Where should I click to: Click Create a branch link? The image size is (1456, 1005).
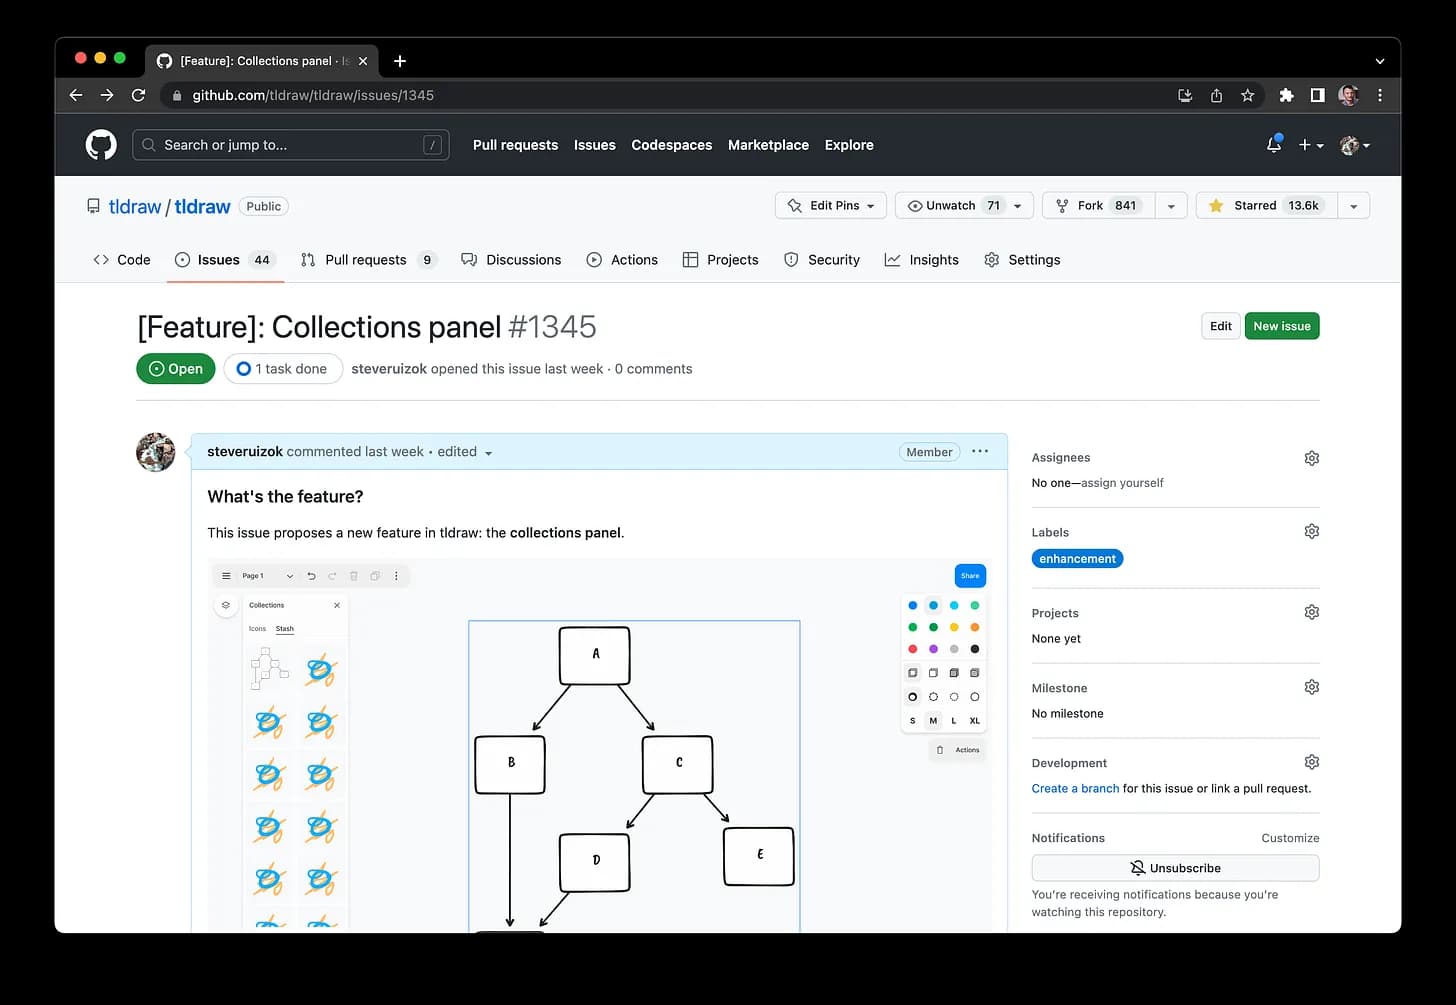click(1075, 788)
